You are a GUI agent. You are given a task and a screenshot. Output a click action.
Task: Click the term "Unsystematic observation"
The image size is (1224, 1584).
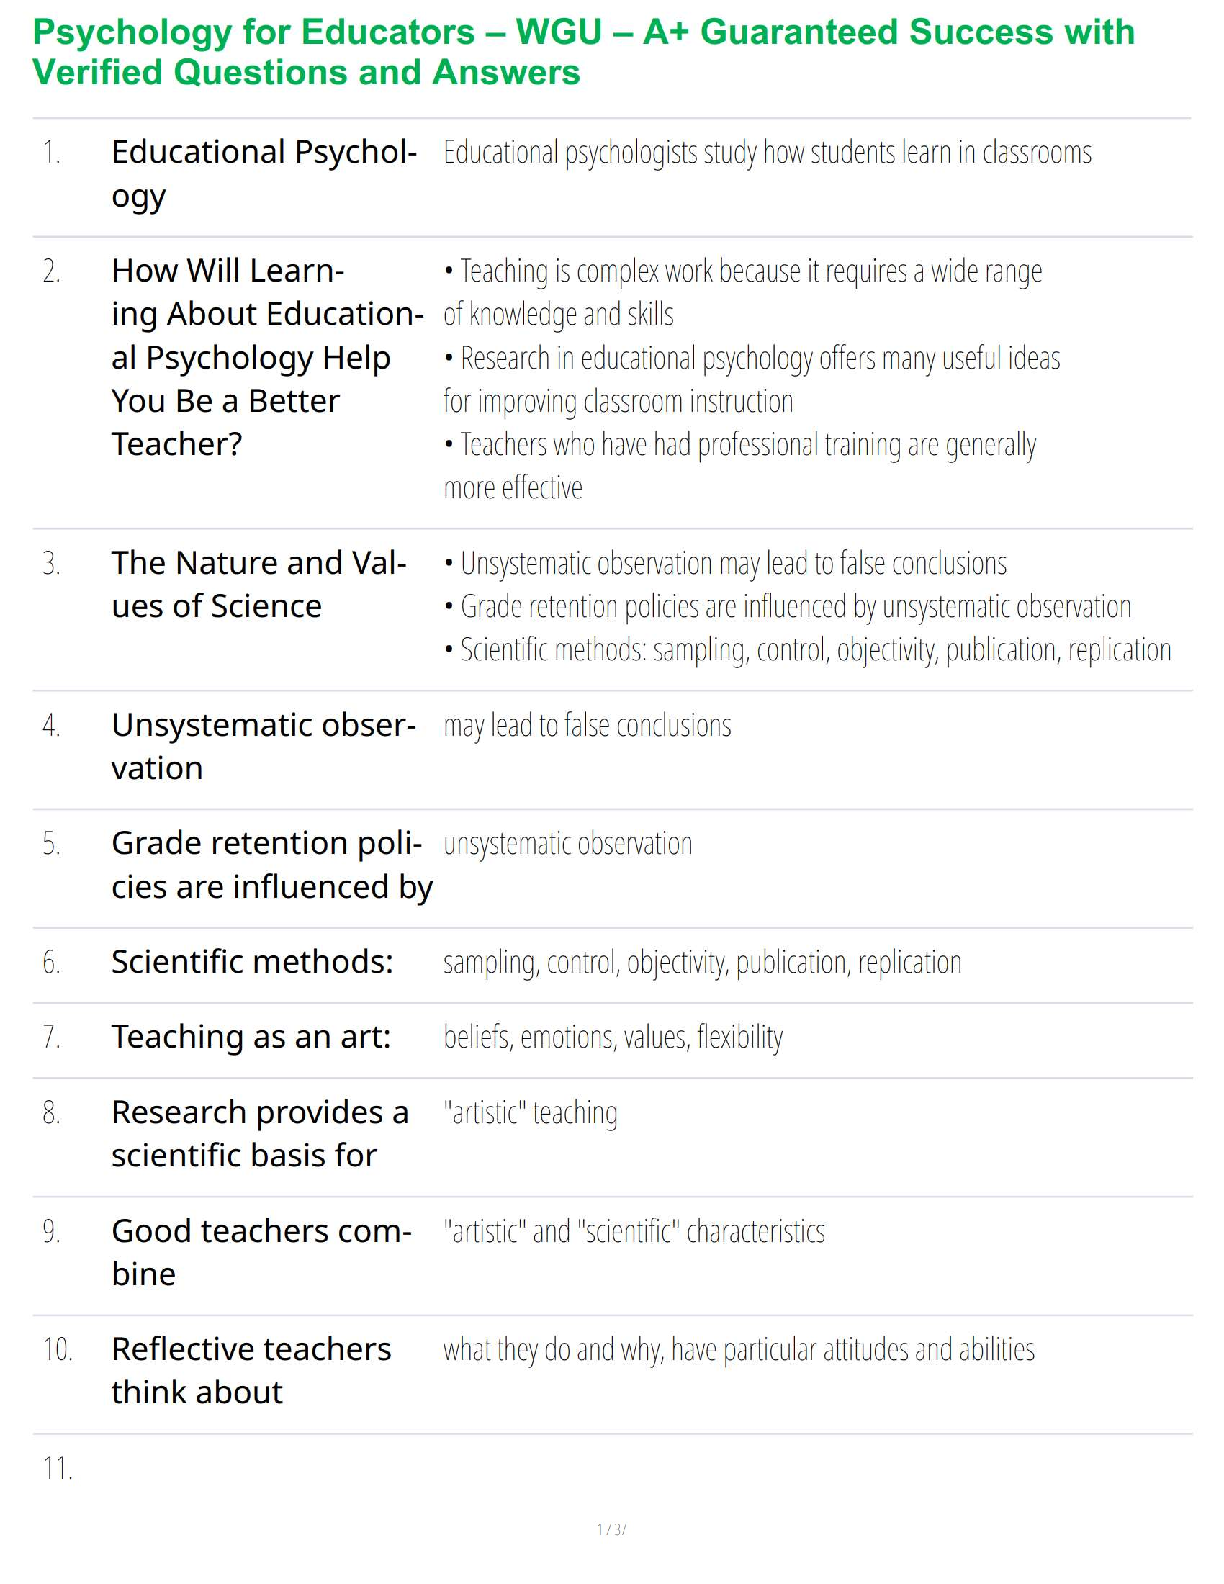click(263, 746)
